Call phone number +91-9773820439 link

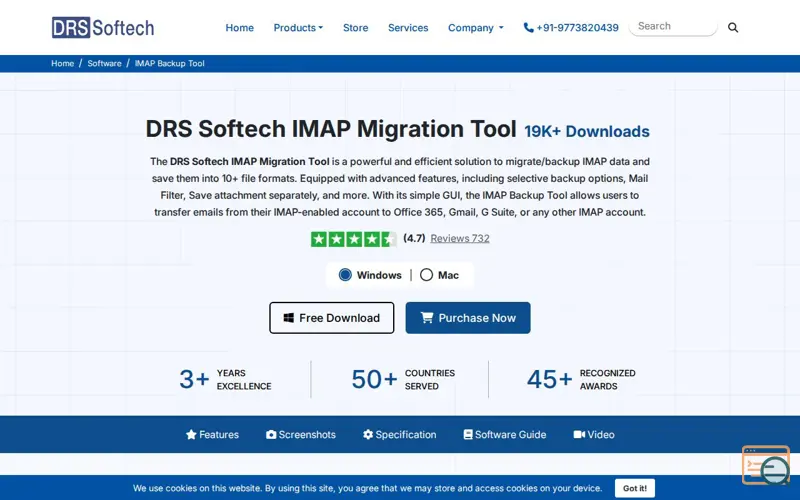pos(571,28)
